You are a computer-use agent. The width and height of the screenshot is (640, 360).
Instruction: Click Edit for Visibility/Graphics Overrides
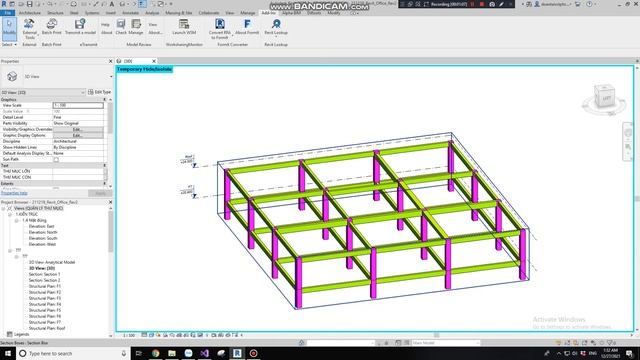[x=78, y=129]
